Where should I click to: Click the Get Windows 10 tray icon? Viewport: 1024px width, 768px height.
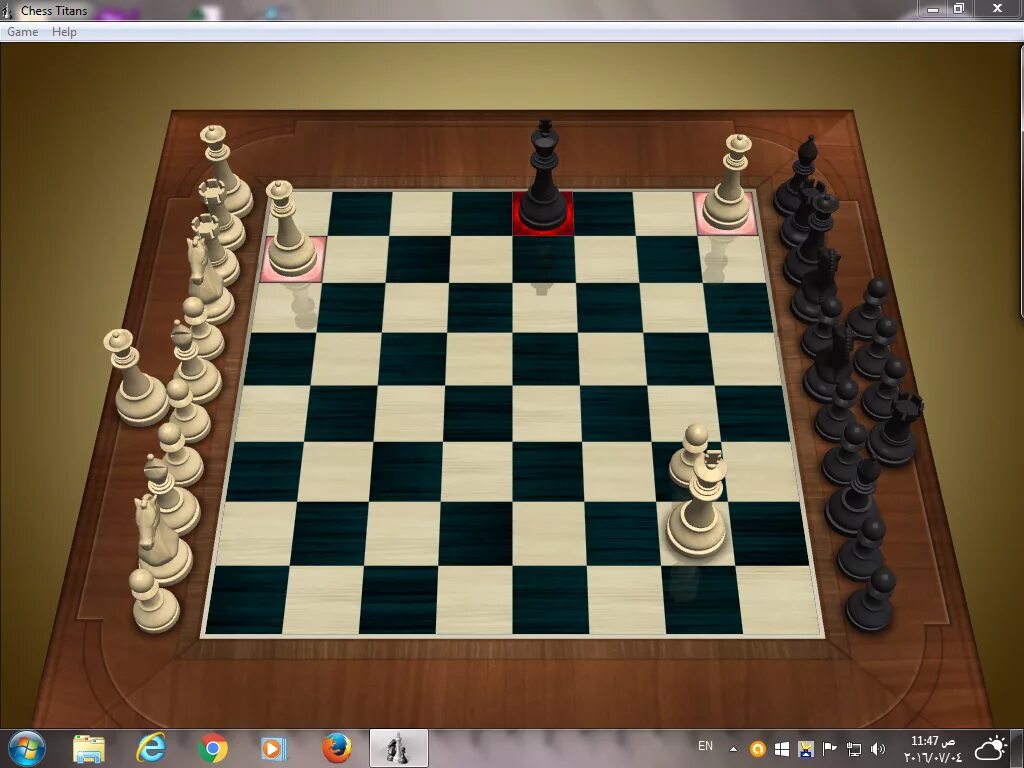[782, 749]
